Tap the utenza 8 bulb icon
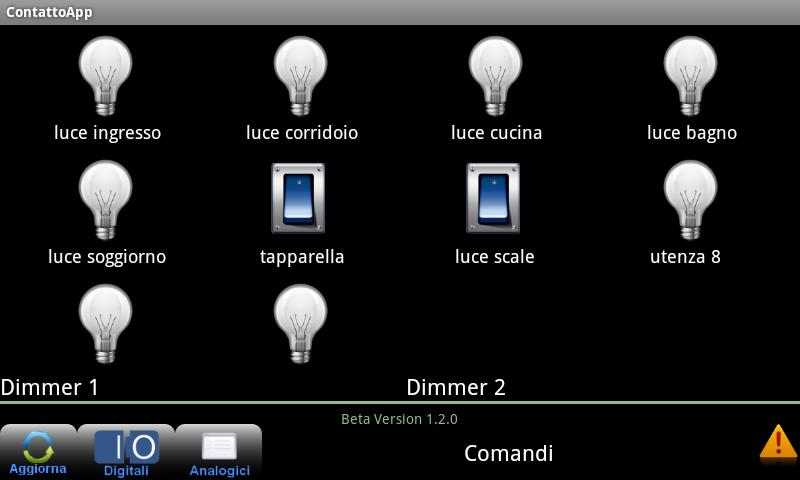This screenshot has width=800, height=480. pos(690,200)
